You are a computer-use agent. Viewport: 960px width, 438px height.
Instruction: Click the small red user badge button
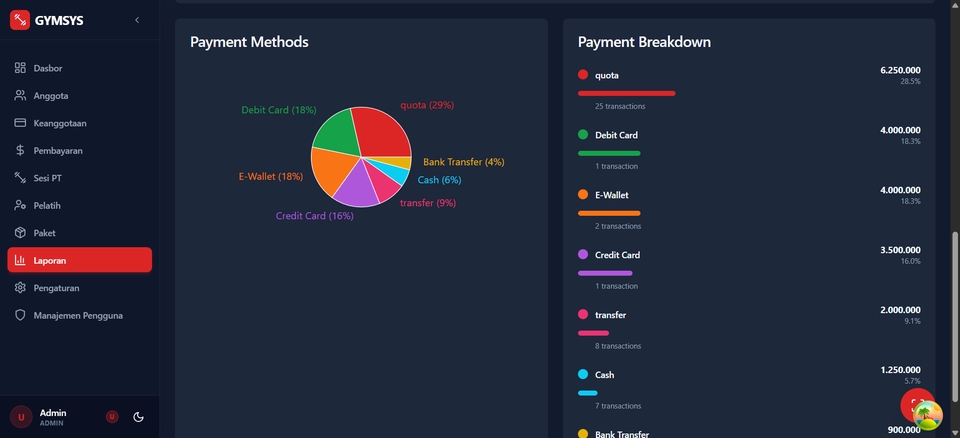112,417
